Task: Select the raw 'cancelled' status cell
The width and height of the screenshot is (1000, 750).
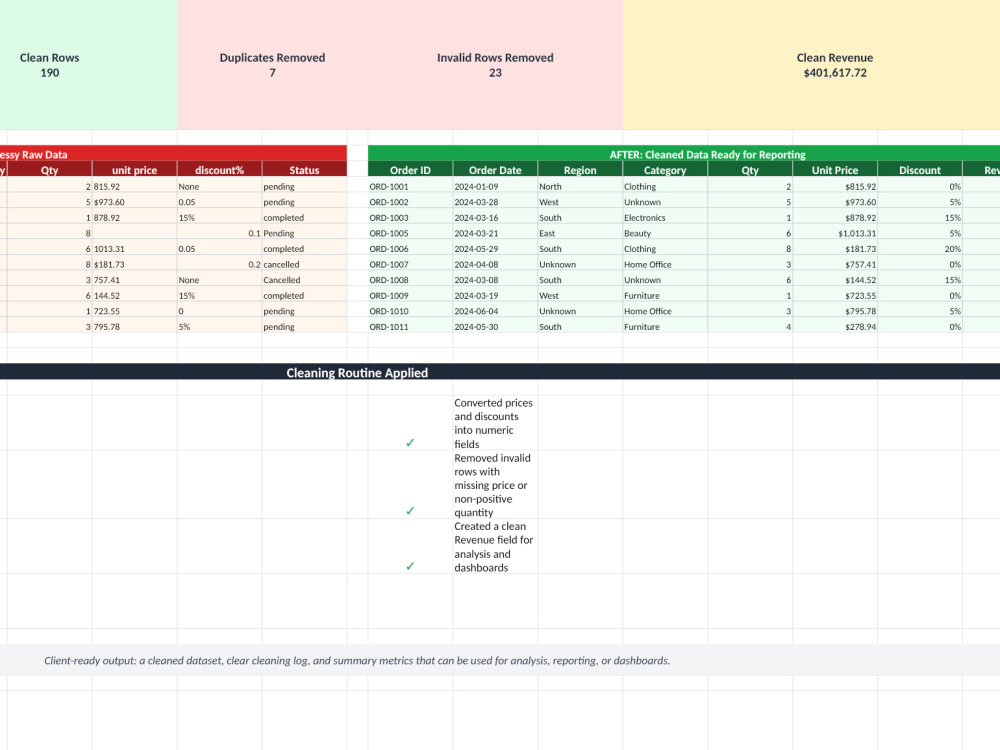Action: (304, 264)
